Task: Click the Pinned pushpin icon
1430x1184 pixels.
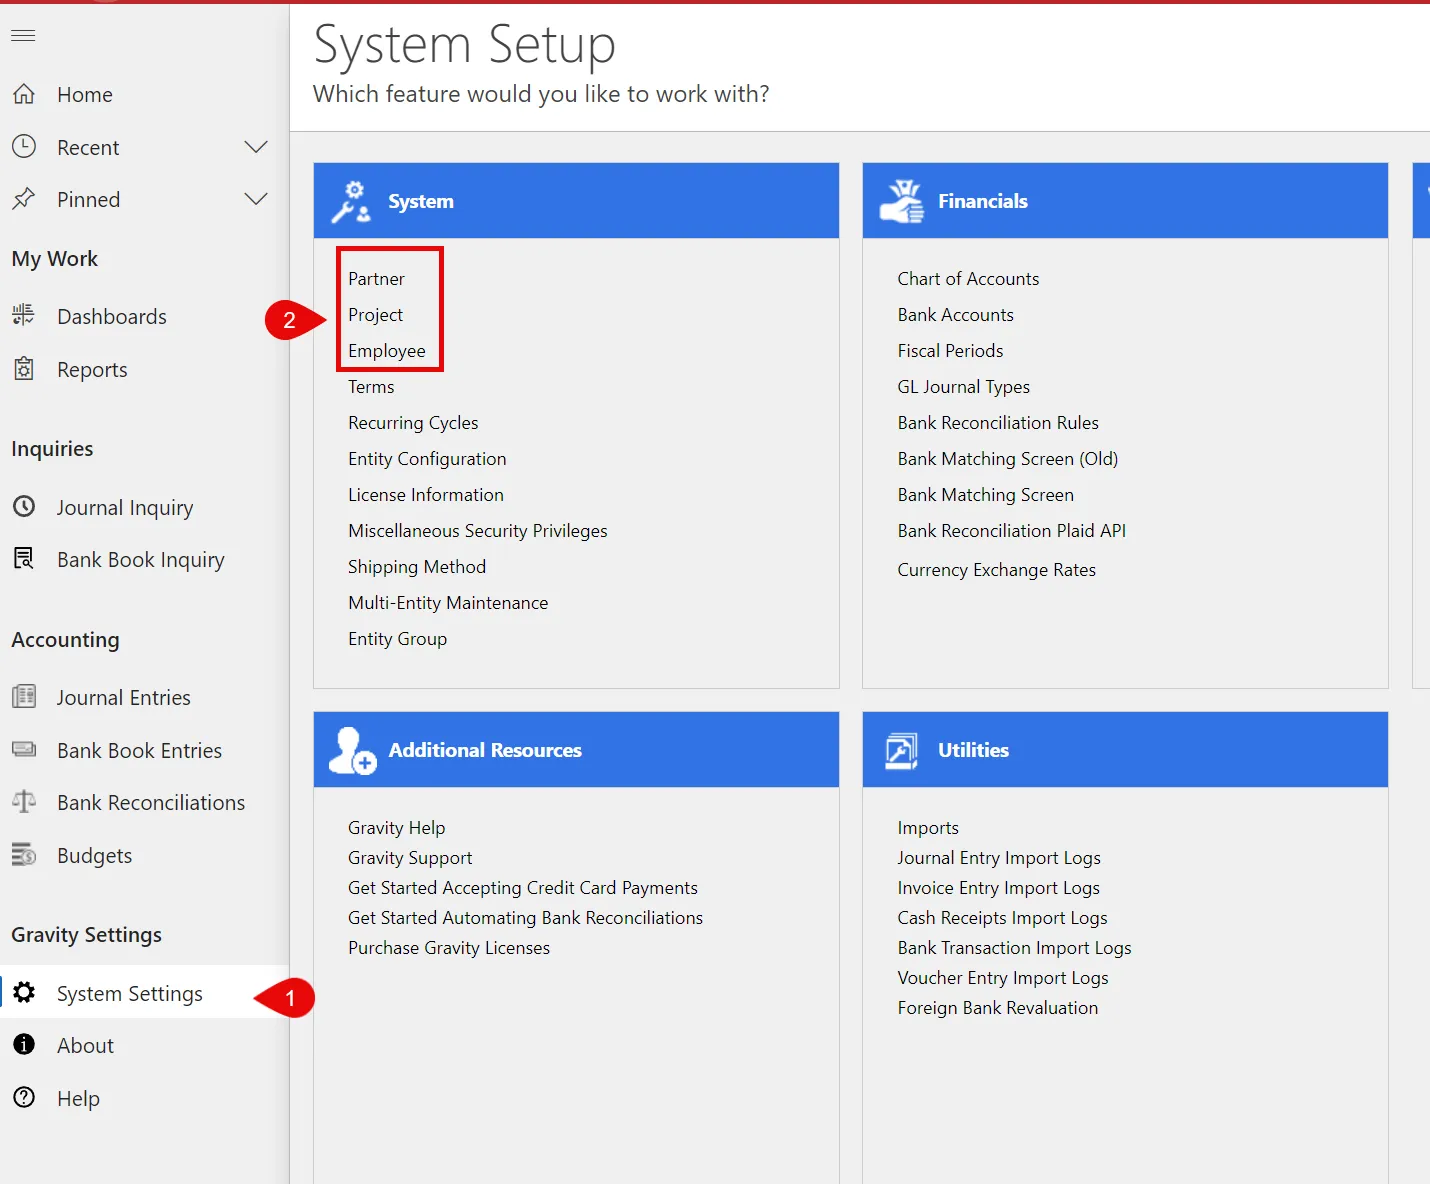Action: [24, 199]
